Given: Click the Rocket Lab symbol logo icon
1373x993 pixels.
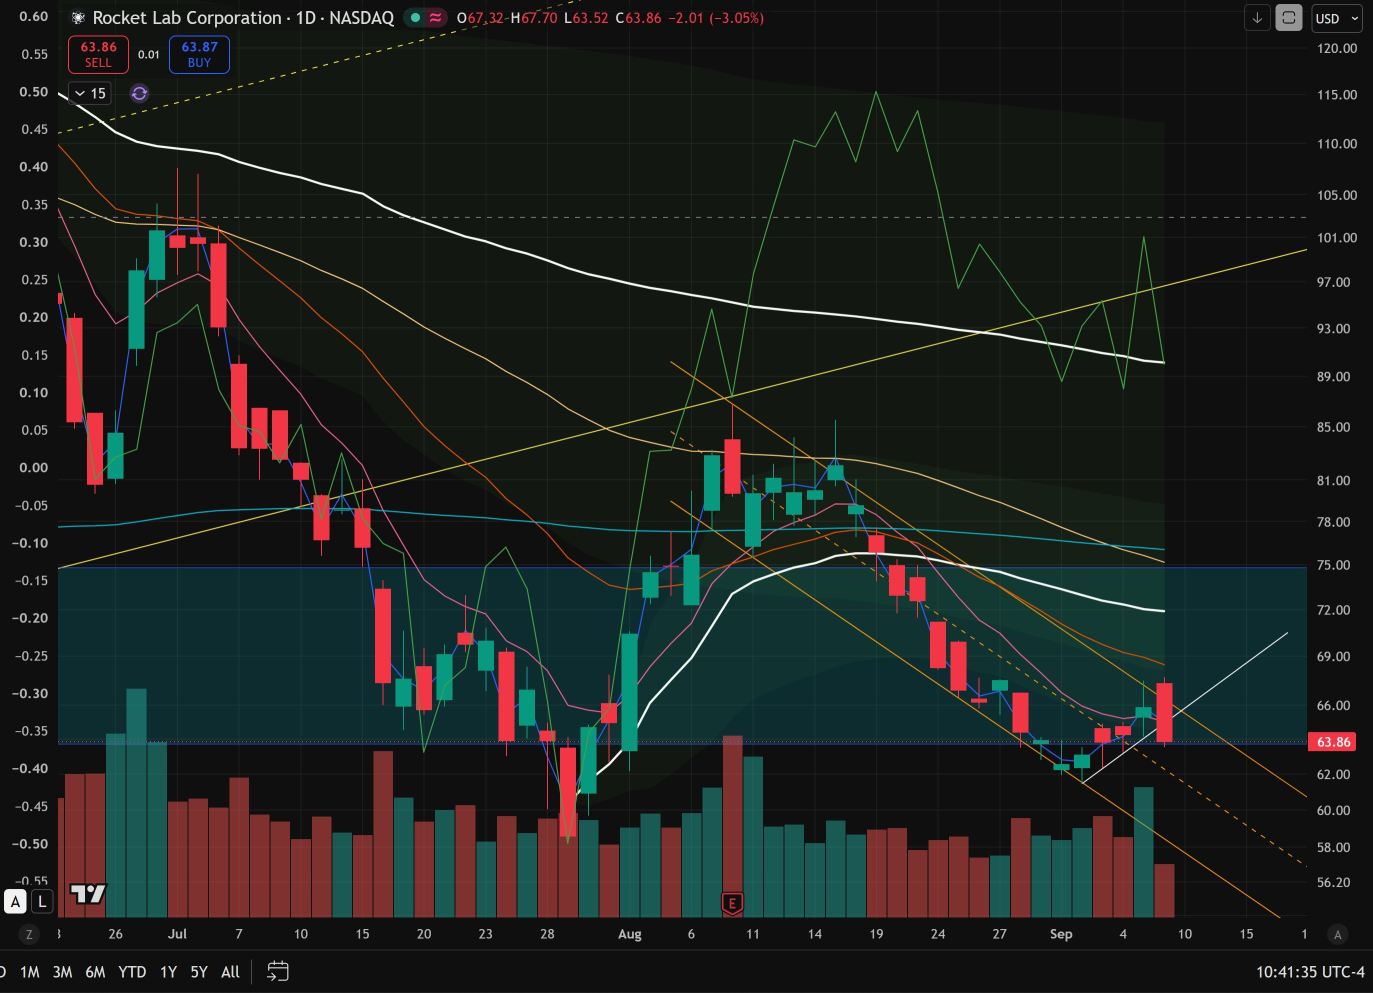Looking at the screenshot, I should coord(78,18).
